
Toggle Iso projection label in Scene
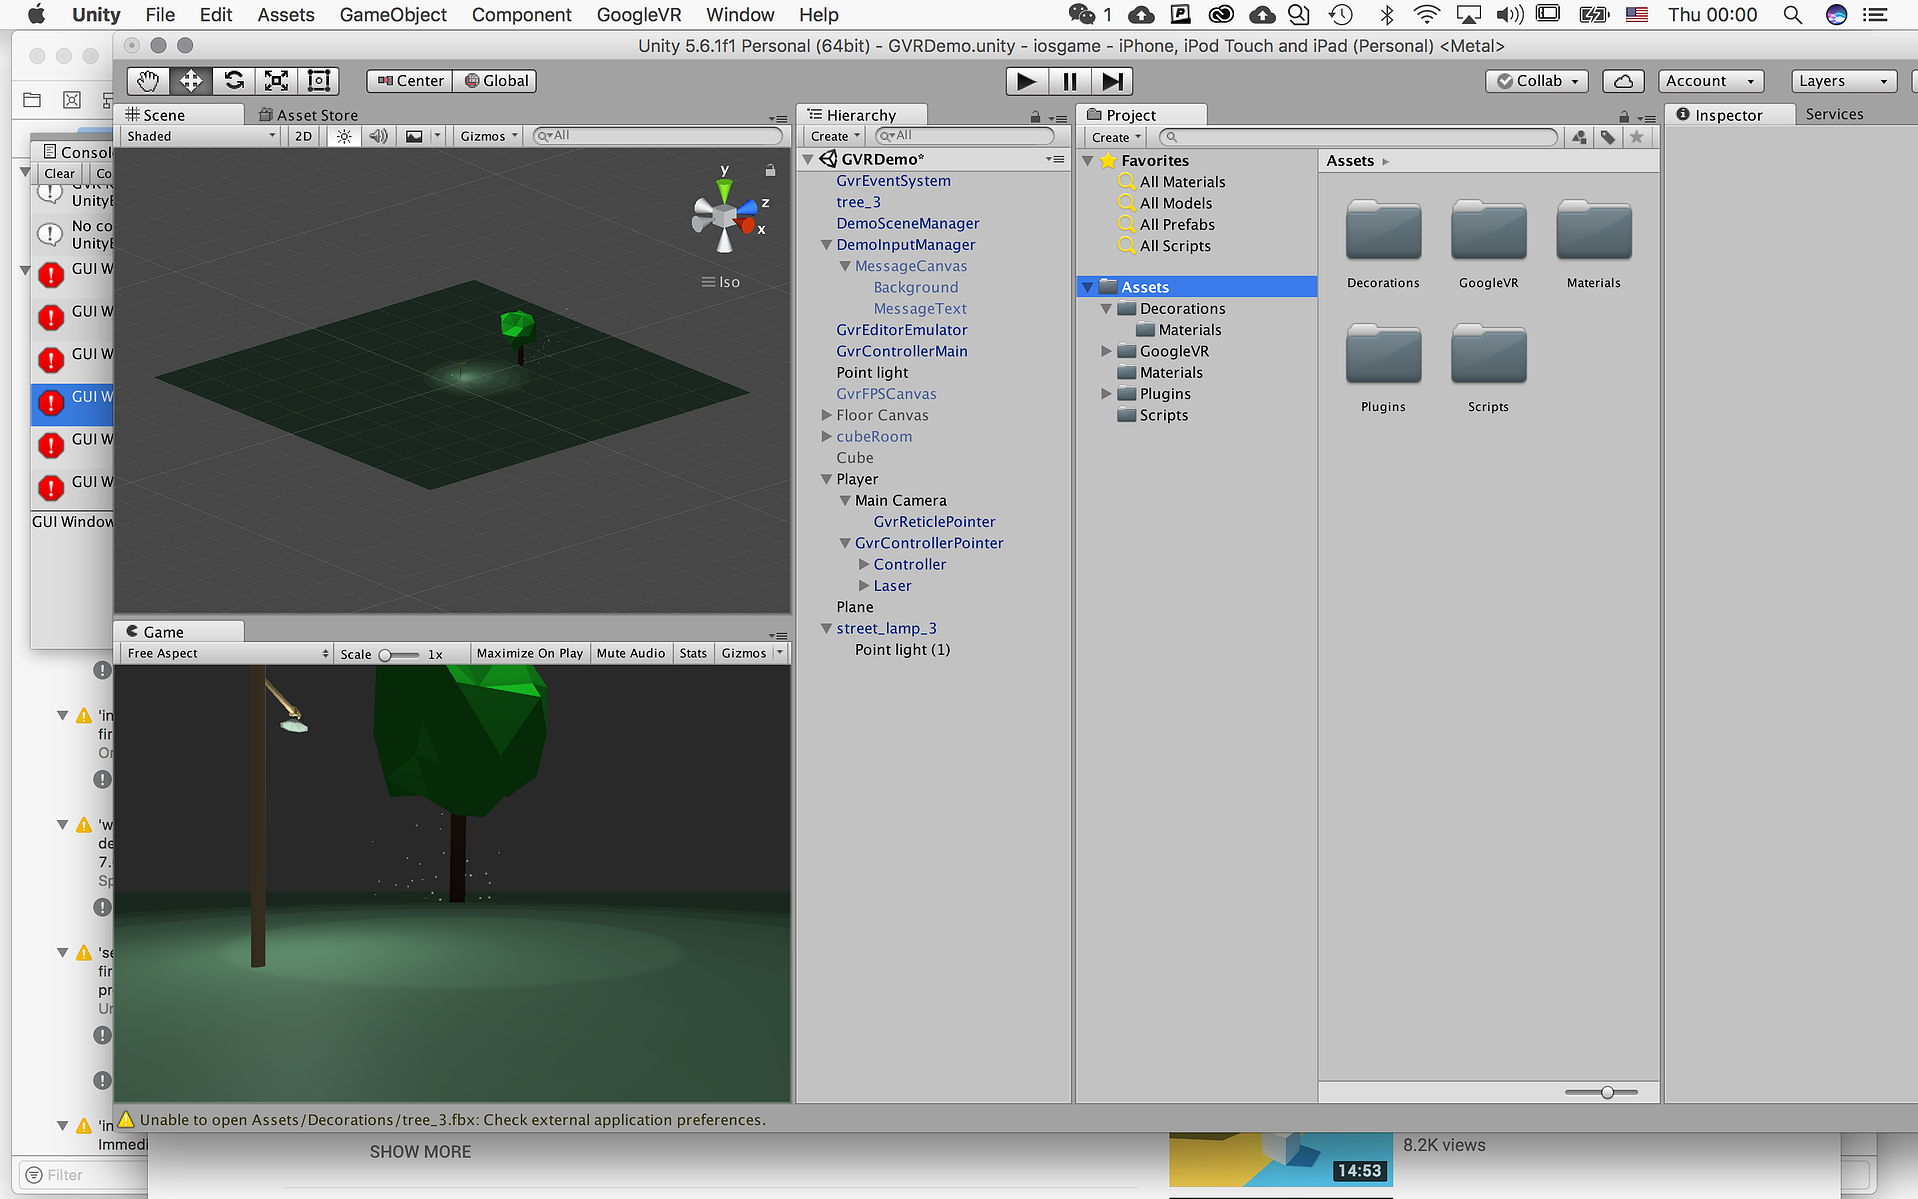(x=721, y=282)
